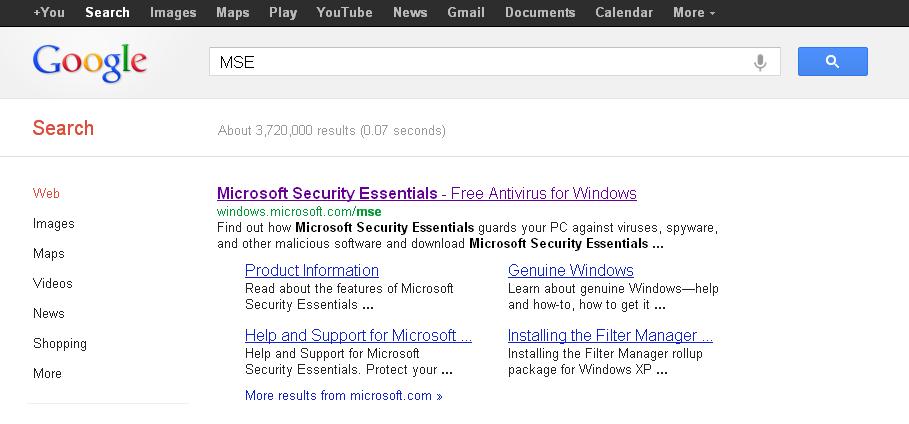Open Calendar from the top bar
This screenshot has height=424, width=909.
624,13
